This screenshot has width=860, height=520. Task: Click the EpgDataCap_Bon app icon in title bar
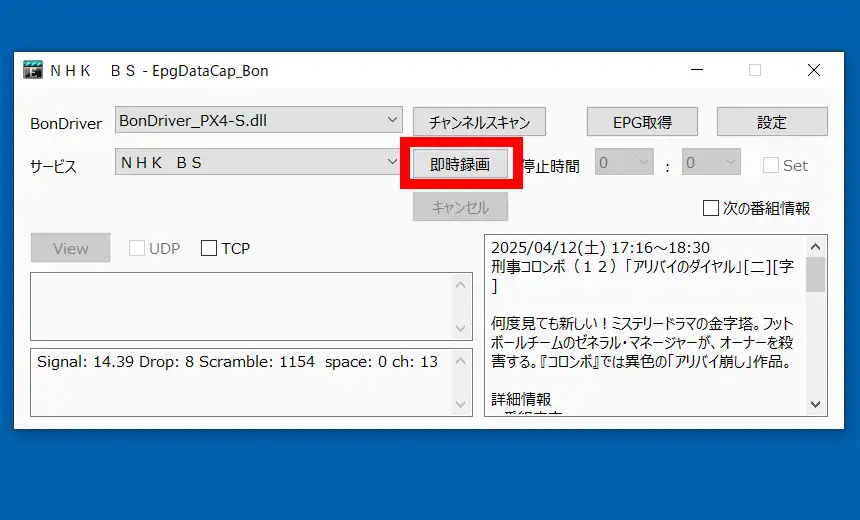33,70
